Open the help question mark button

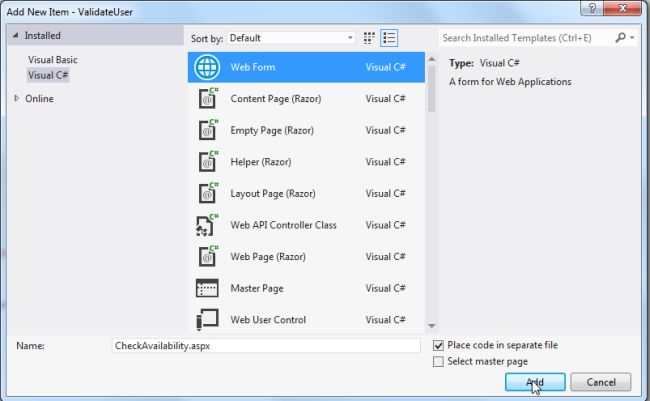592,8
